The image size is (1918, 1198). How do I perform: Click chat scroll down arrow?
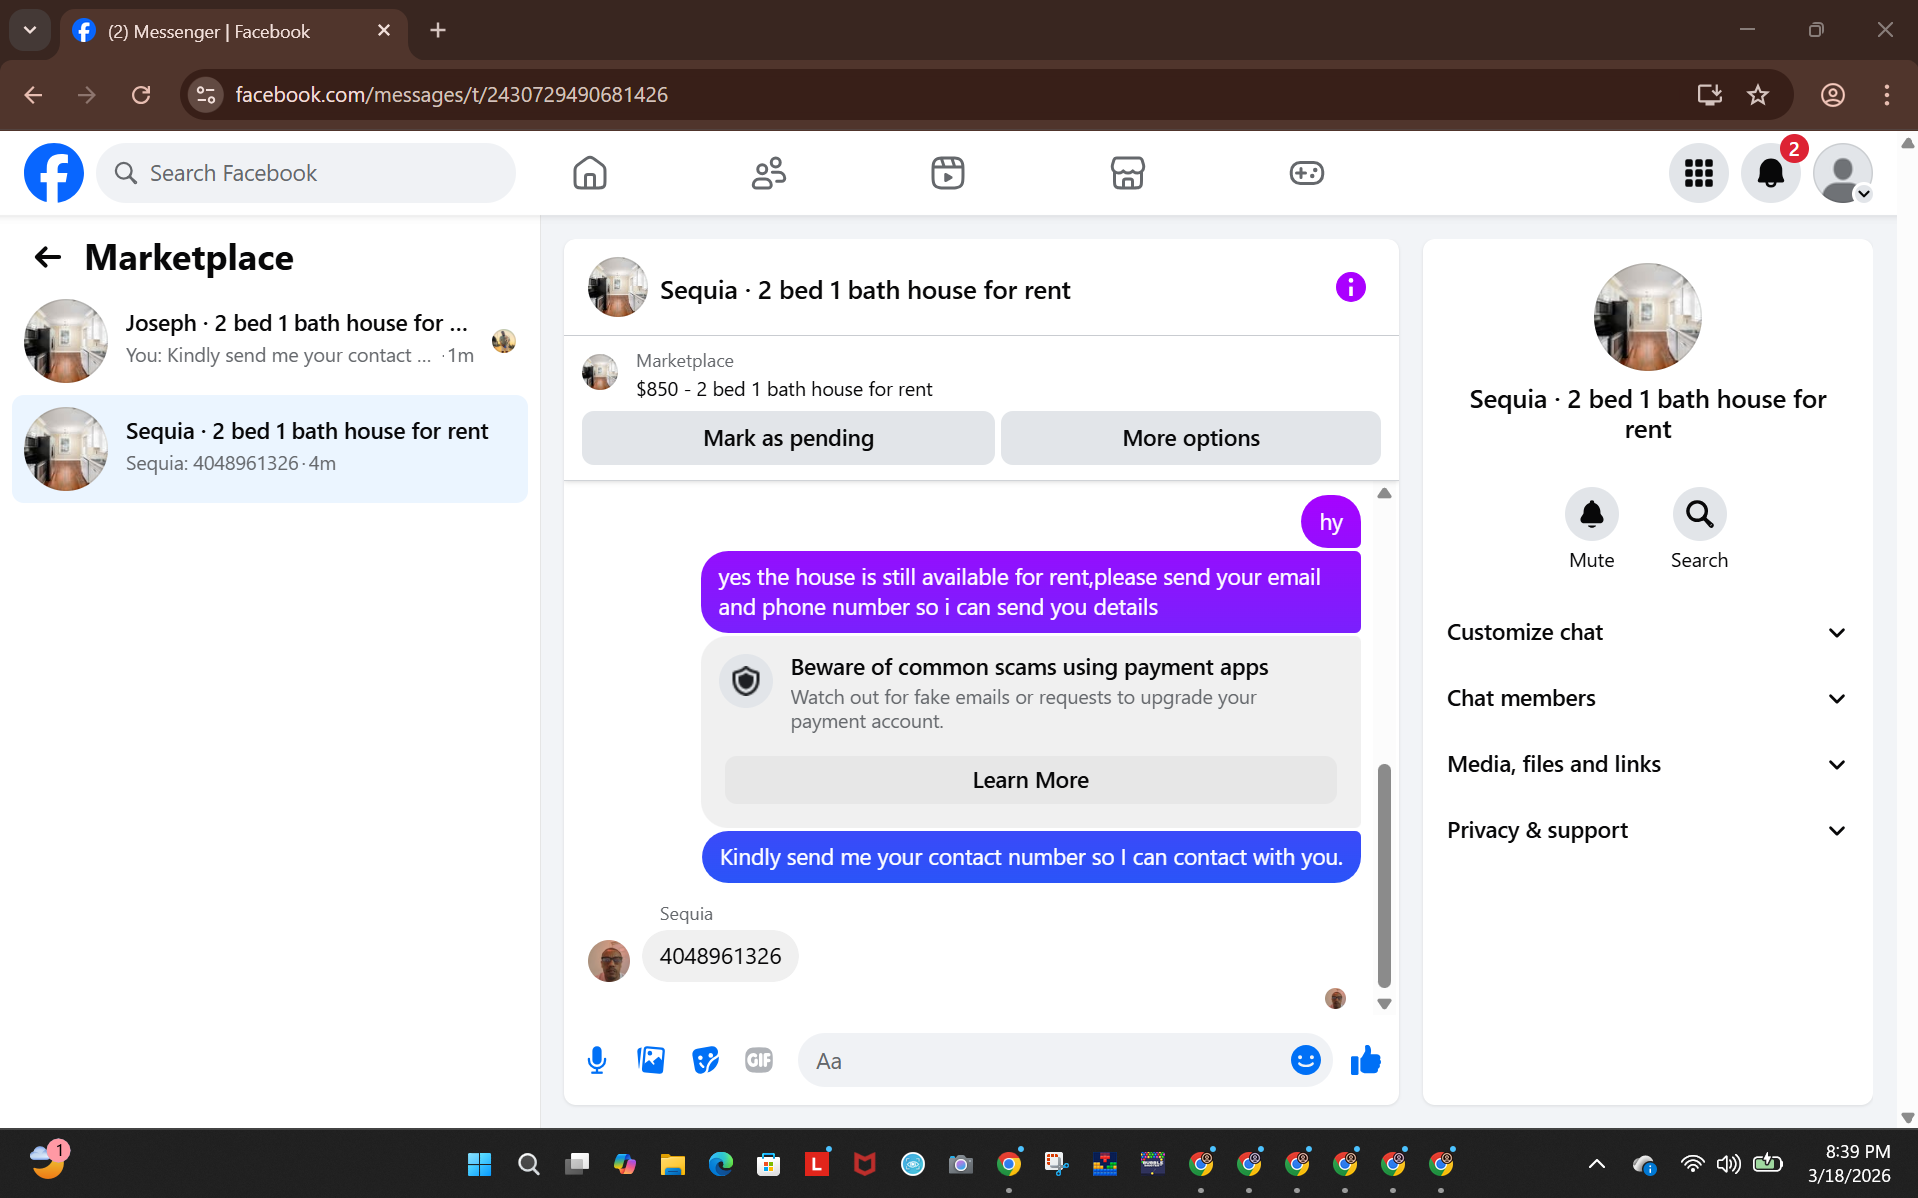tap(1384, 1004)
